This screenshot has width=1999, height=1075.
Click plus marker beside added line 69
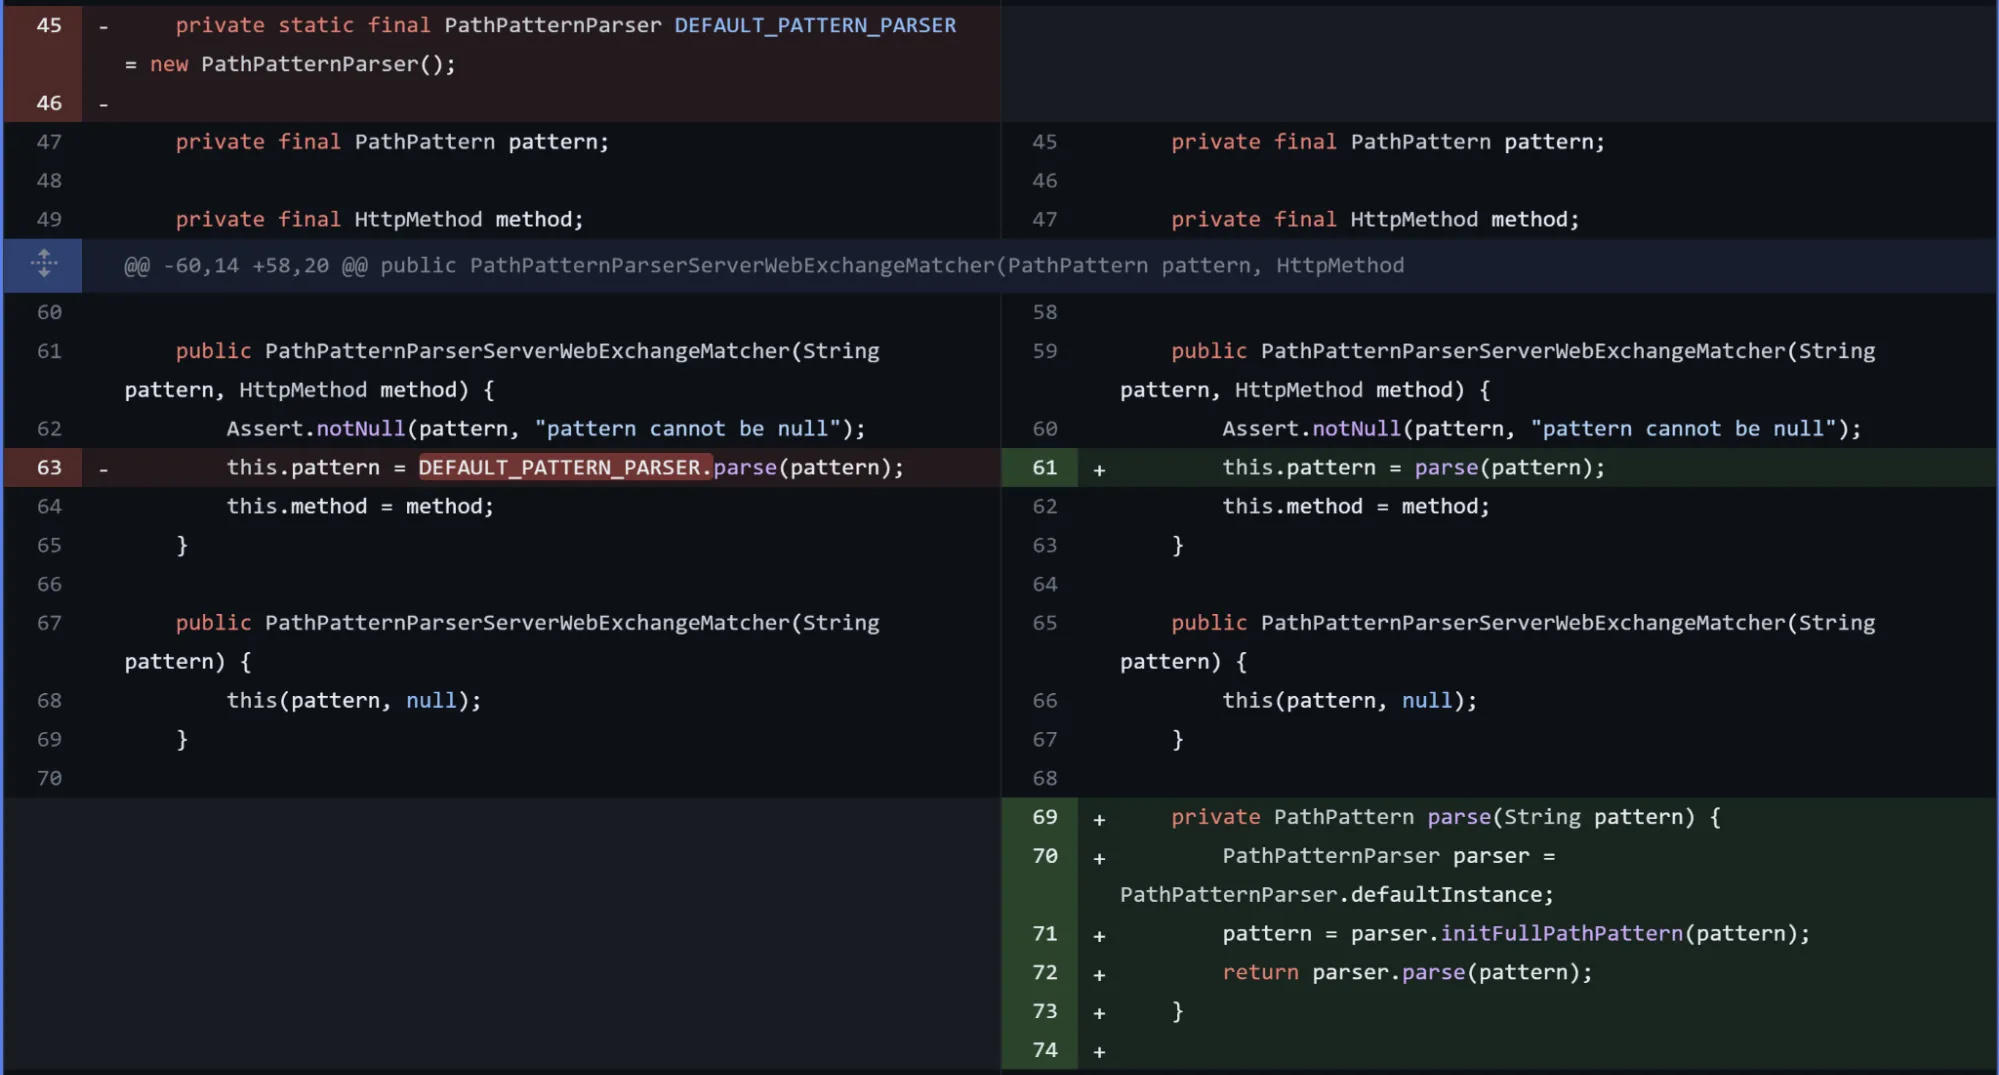pos(1099,819)
